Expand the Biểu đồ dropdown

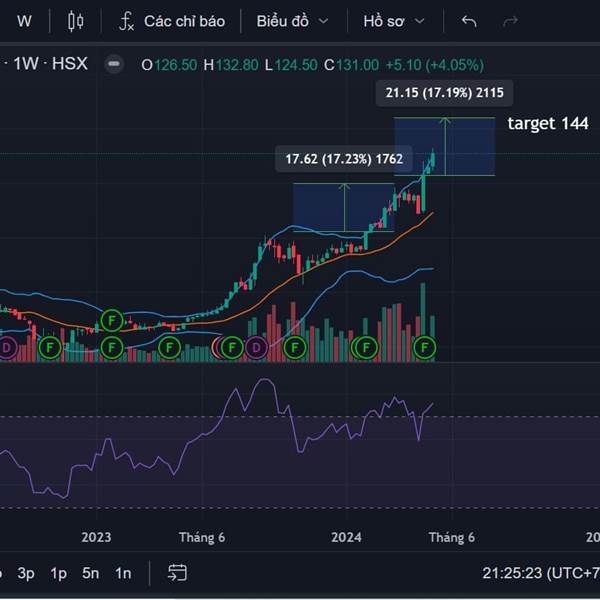pyautogui.click(x=292, y=21)
